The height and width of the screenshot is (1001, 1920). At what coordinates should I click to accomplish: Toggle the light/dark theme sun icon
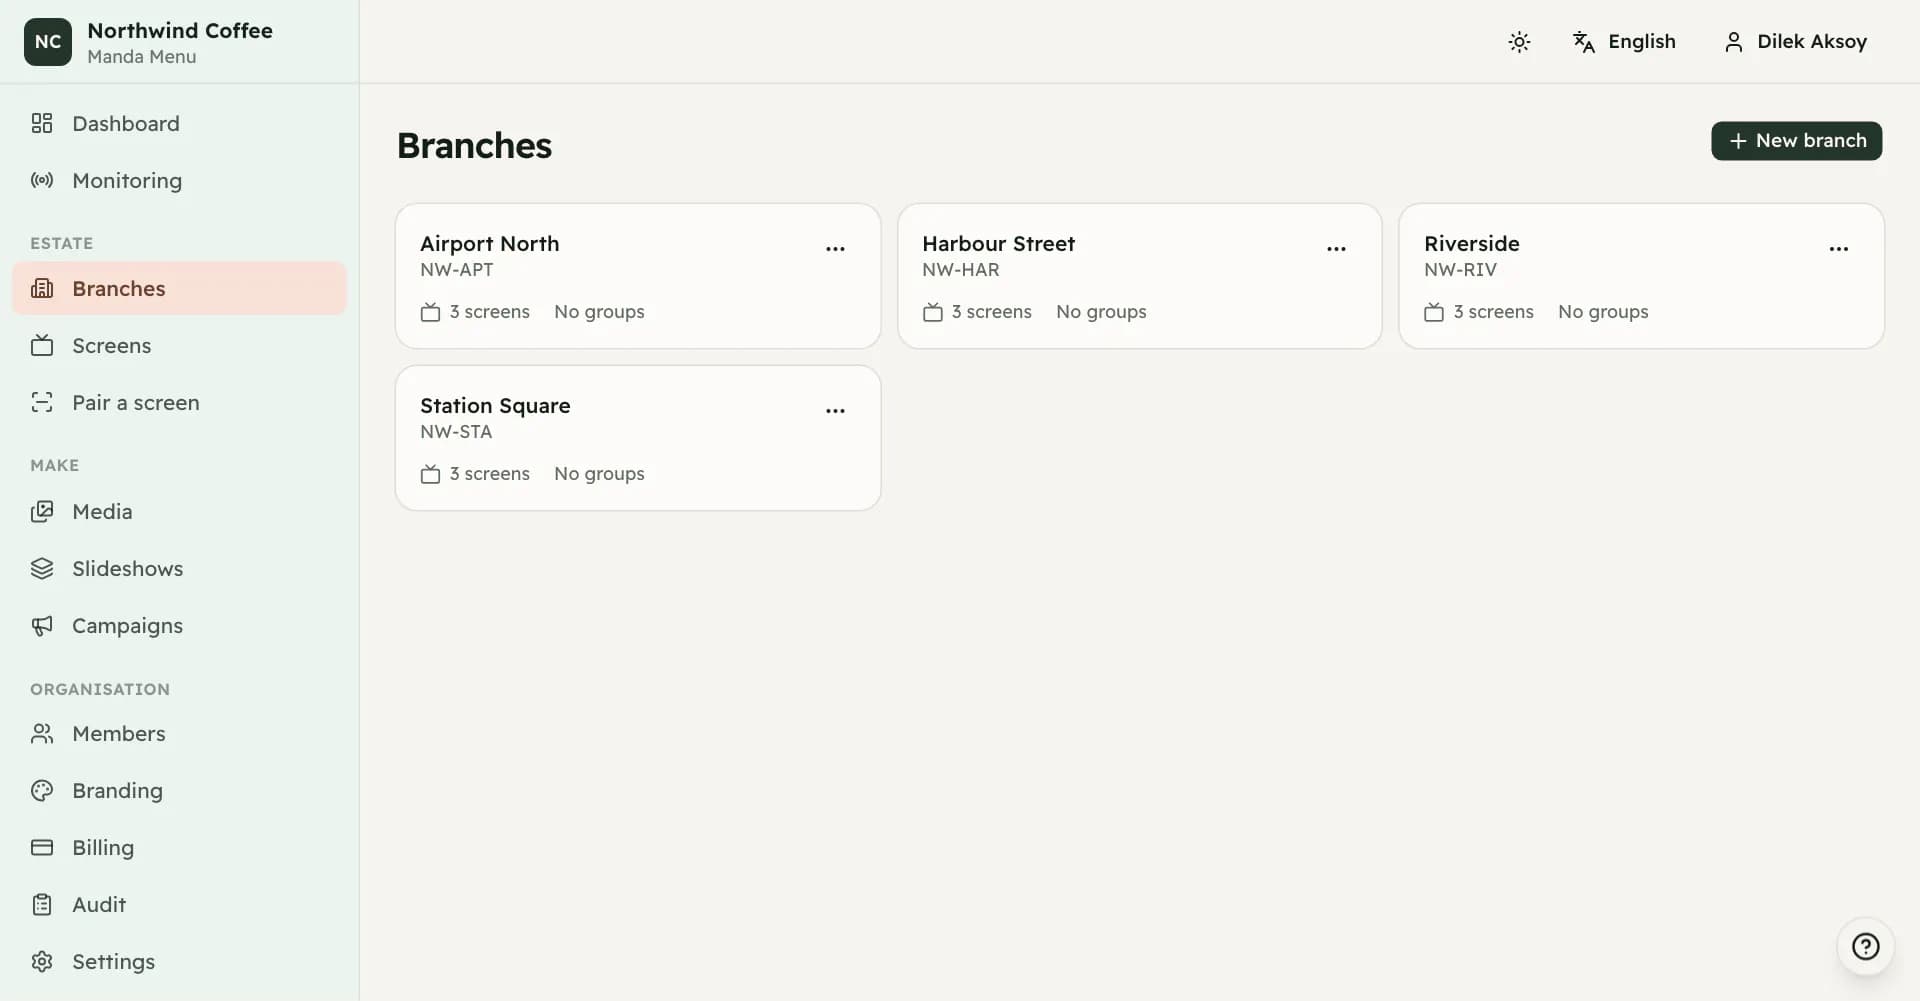click(1519, 42)
